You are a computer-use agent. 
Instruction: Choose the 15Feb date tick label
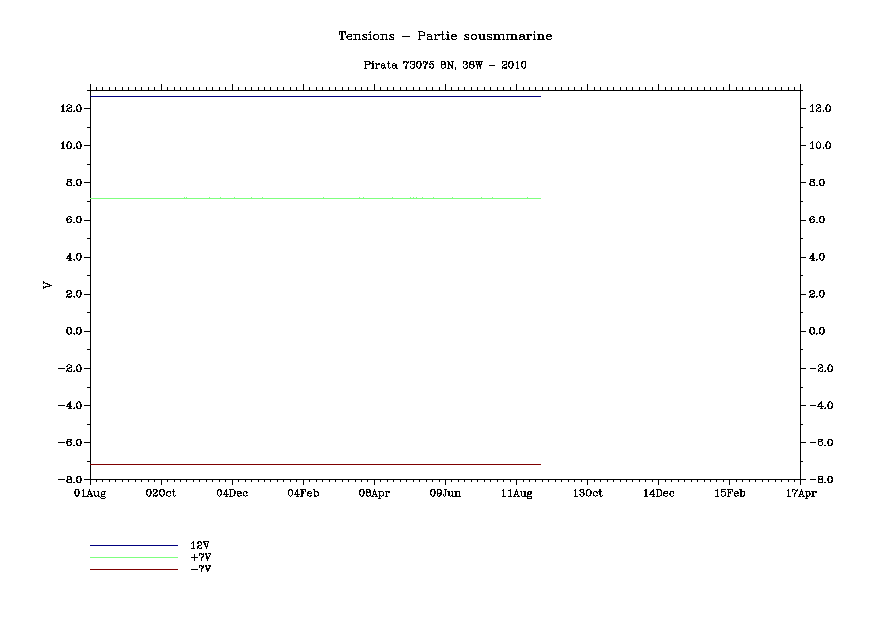[x=729, y=493]
